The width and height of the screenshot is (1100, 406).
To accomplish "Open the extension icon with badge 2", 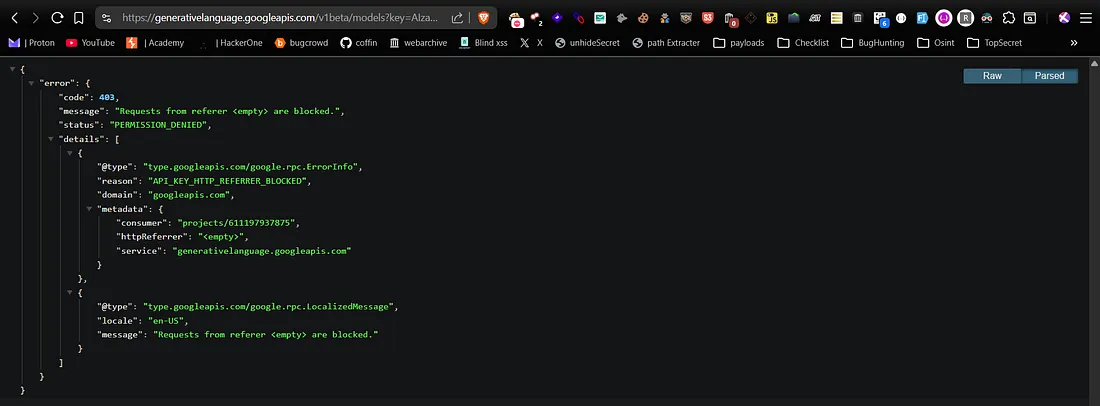I will click(x=537, y=18).
